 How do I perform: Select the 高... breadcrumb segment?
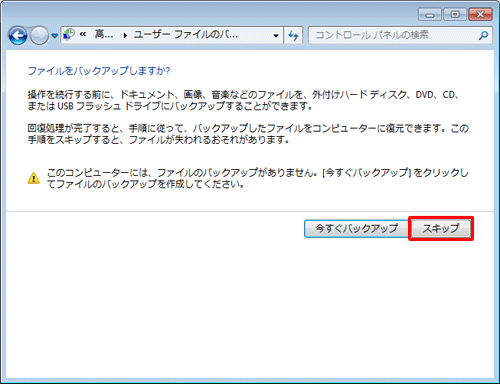point(104,34)
